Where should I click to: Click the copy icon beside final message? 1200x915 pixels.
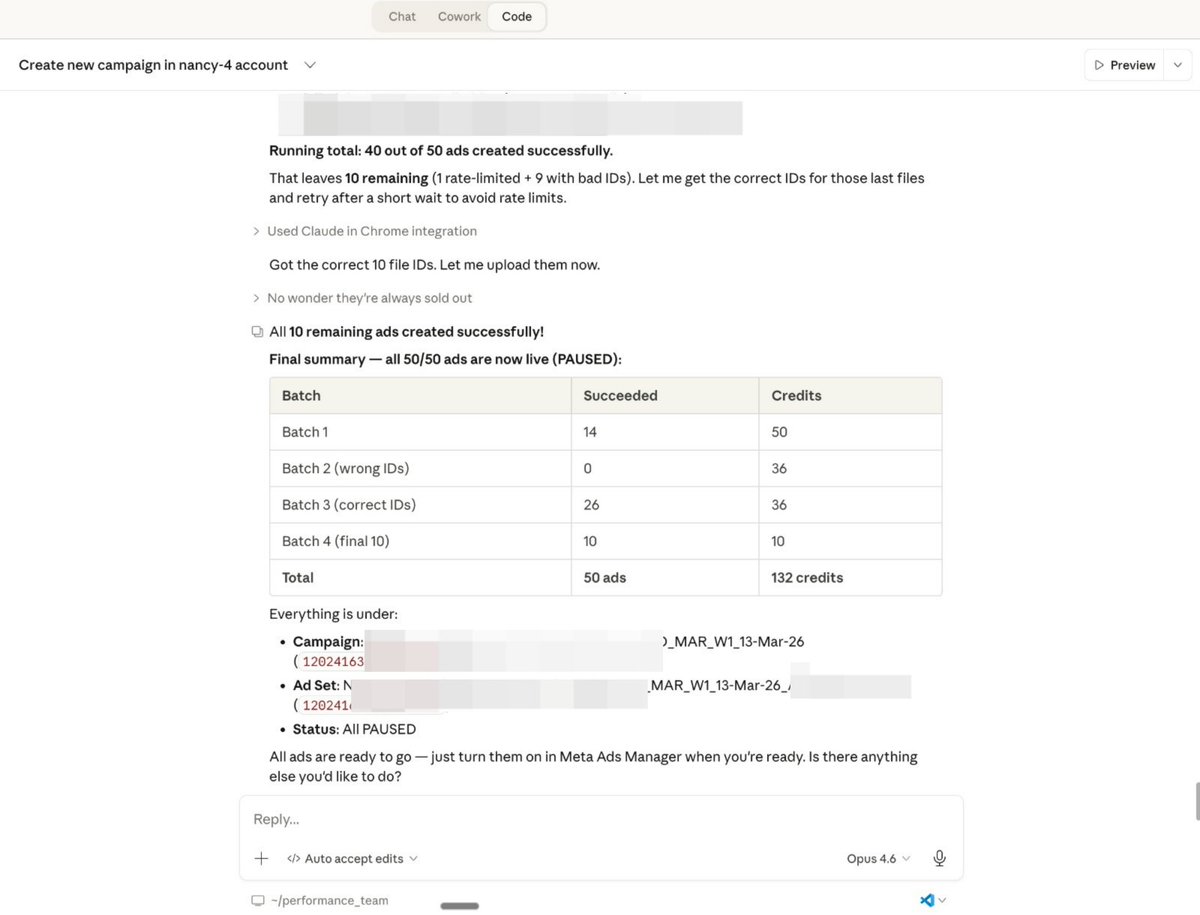pos(257,332)
